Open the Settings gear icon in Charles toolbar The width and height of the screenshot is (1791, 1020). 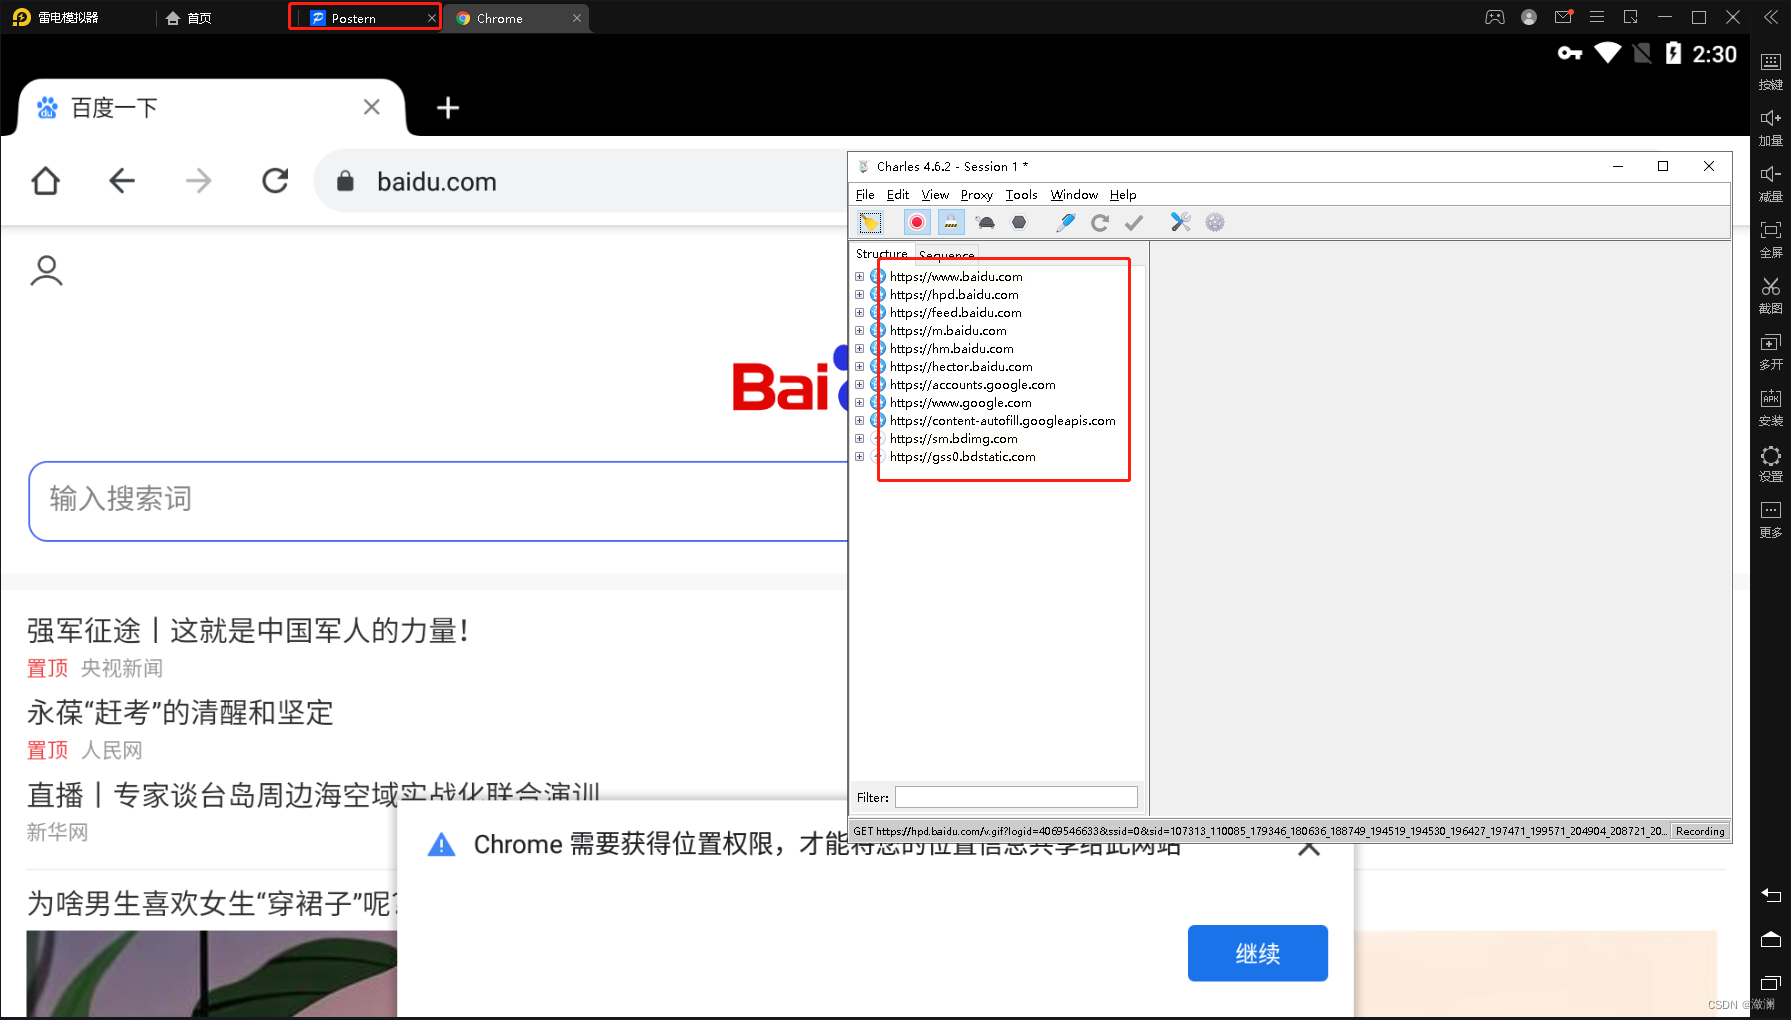click(1215, 222)
